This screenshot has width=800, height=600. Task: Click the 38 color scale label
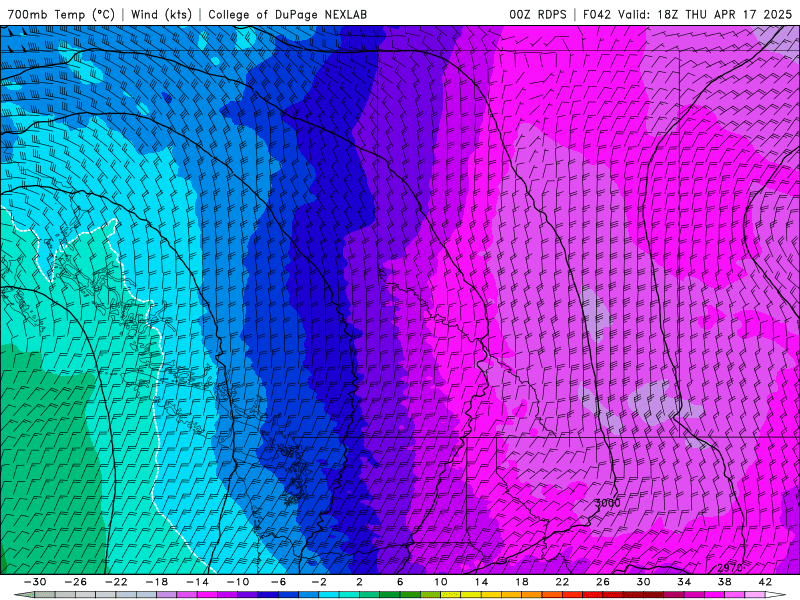click(724, 582)
